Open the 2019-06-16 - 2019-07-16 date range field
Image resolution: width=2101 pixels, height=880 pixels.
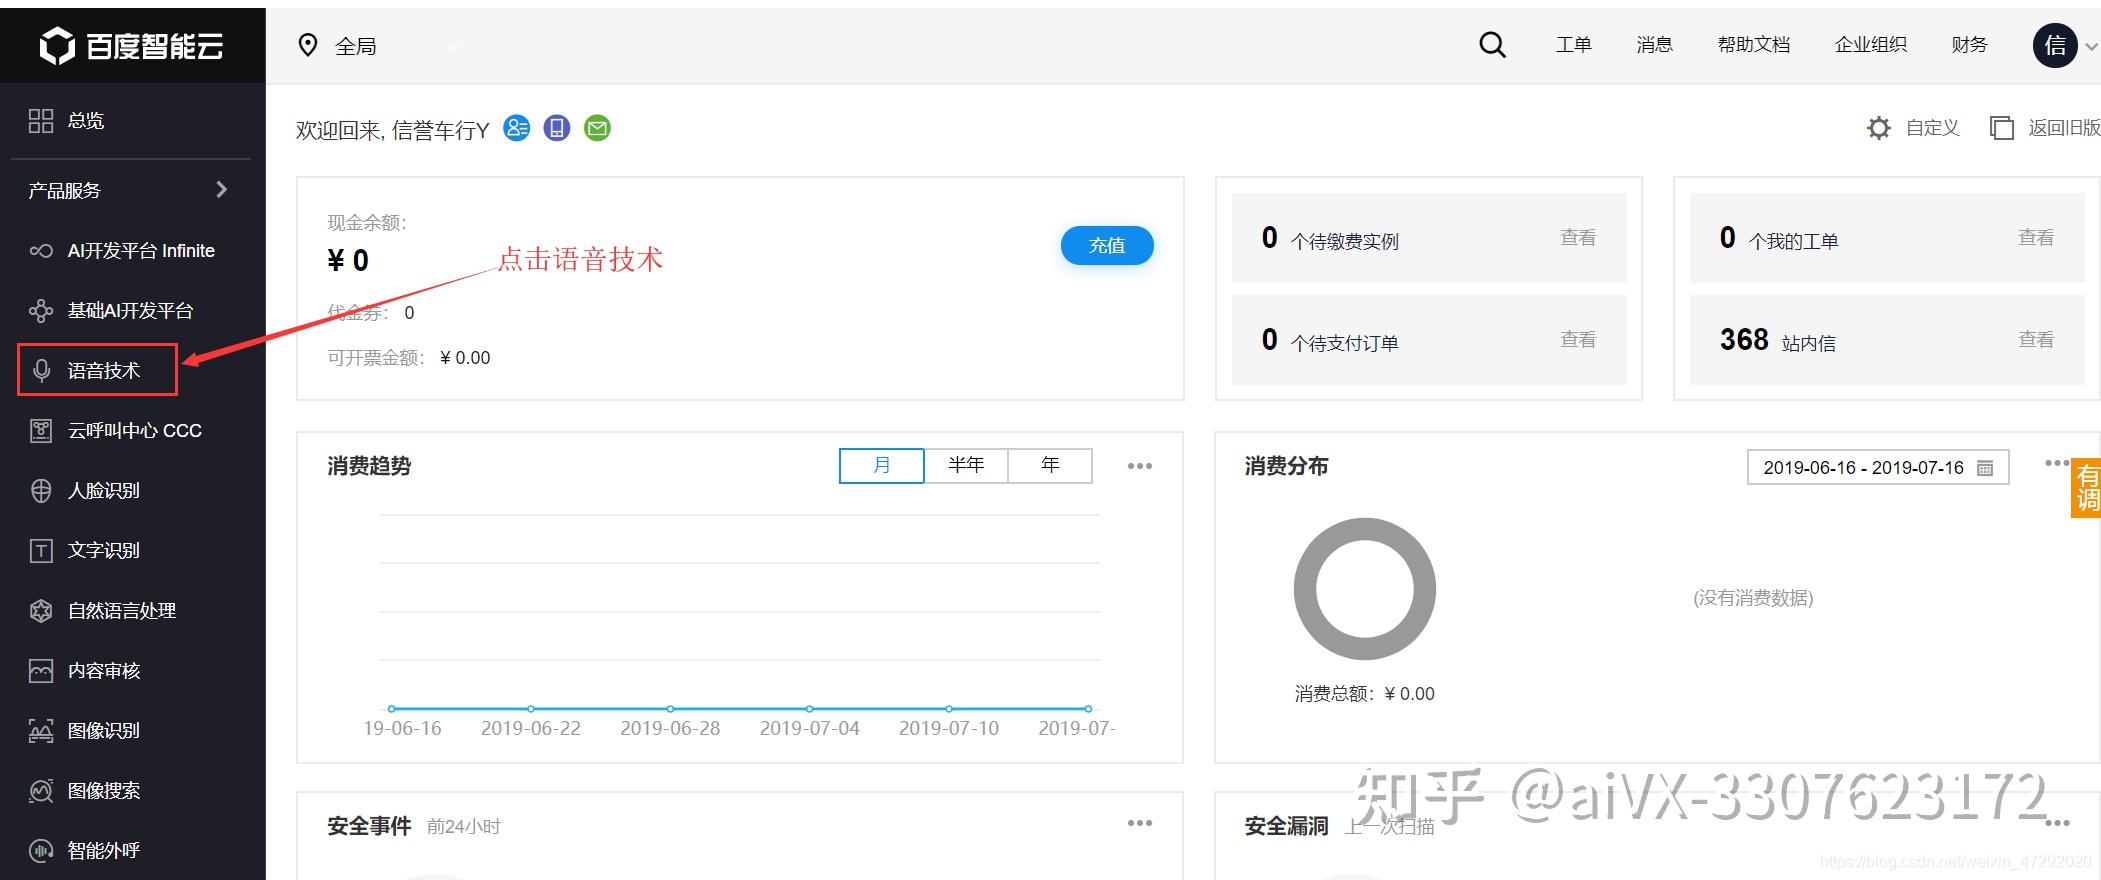tap(1878, 468)
